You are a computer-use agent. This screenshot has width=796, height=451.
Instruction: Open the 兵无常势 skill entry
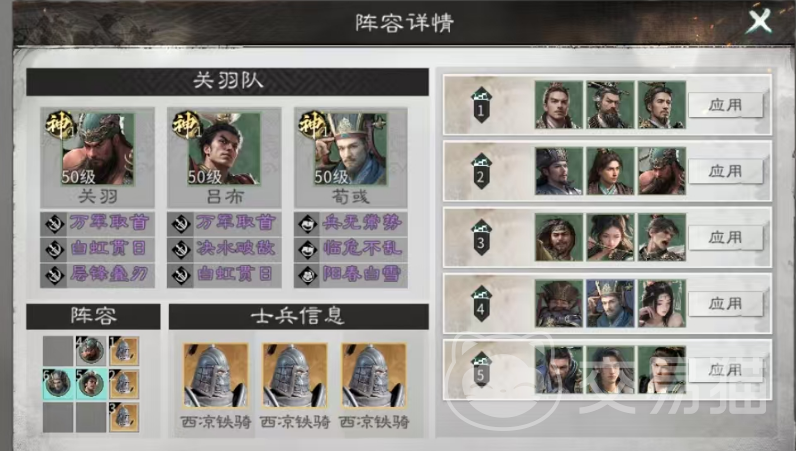351,223
